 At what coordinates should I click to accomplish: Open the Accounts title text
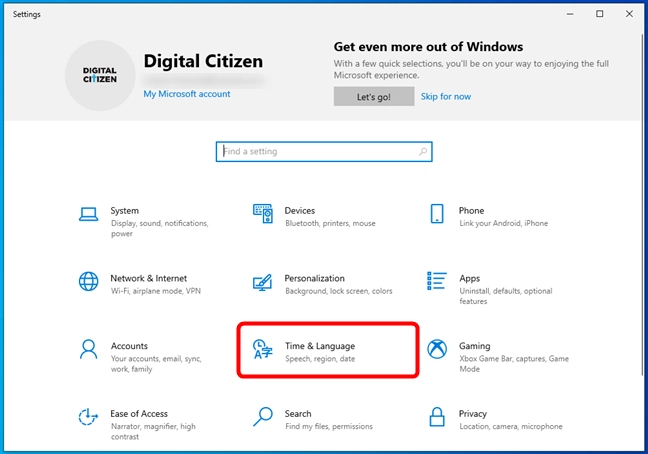(129, 346)
